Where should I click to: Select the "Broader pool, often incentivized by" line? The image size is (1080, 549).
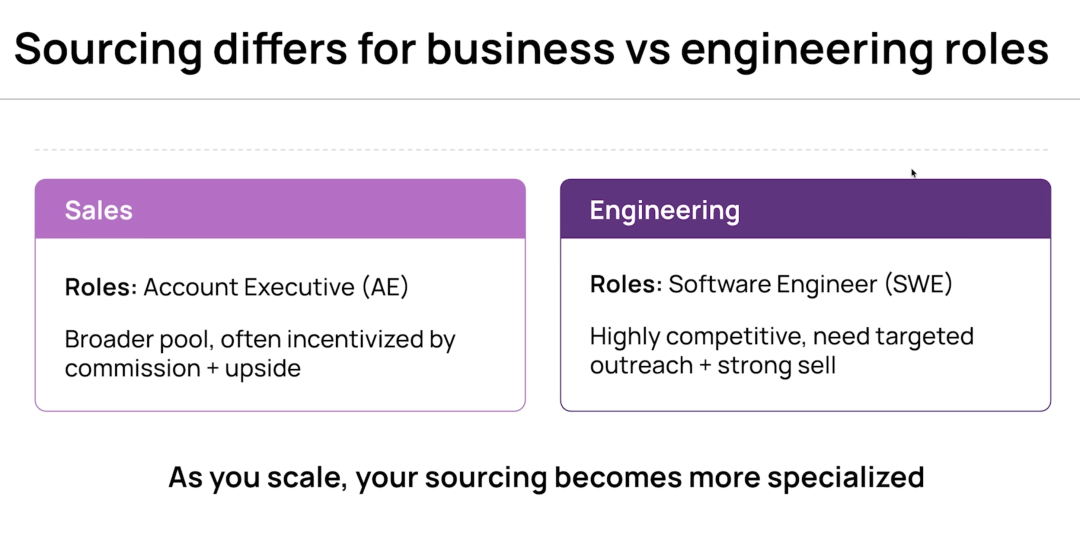pyautogui.click(x=260, y=339)
